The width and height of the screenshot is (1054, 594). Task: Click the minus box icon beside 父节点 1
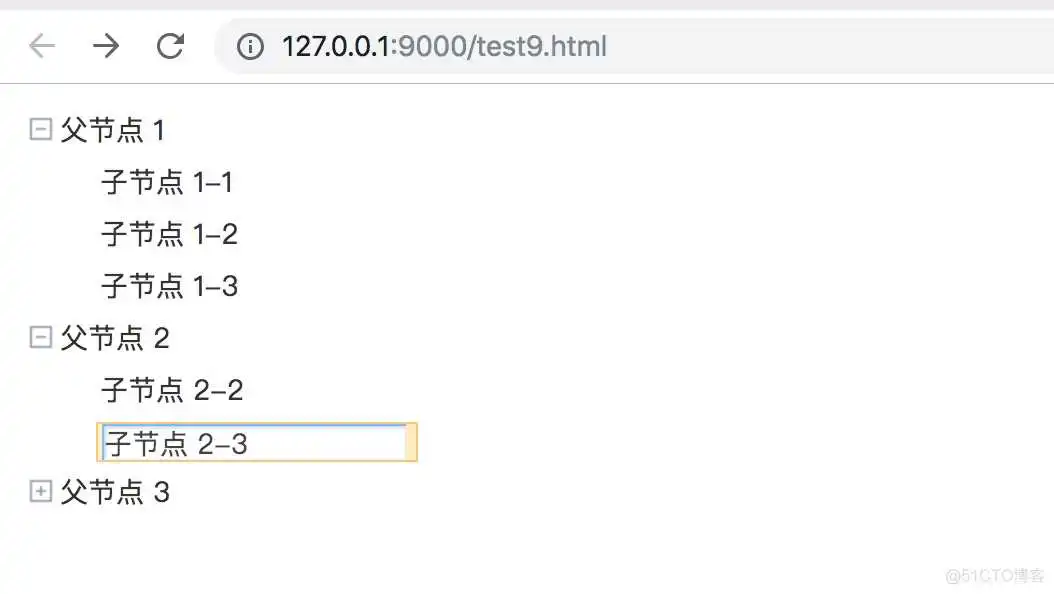point(39,128)
